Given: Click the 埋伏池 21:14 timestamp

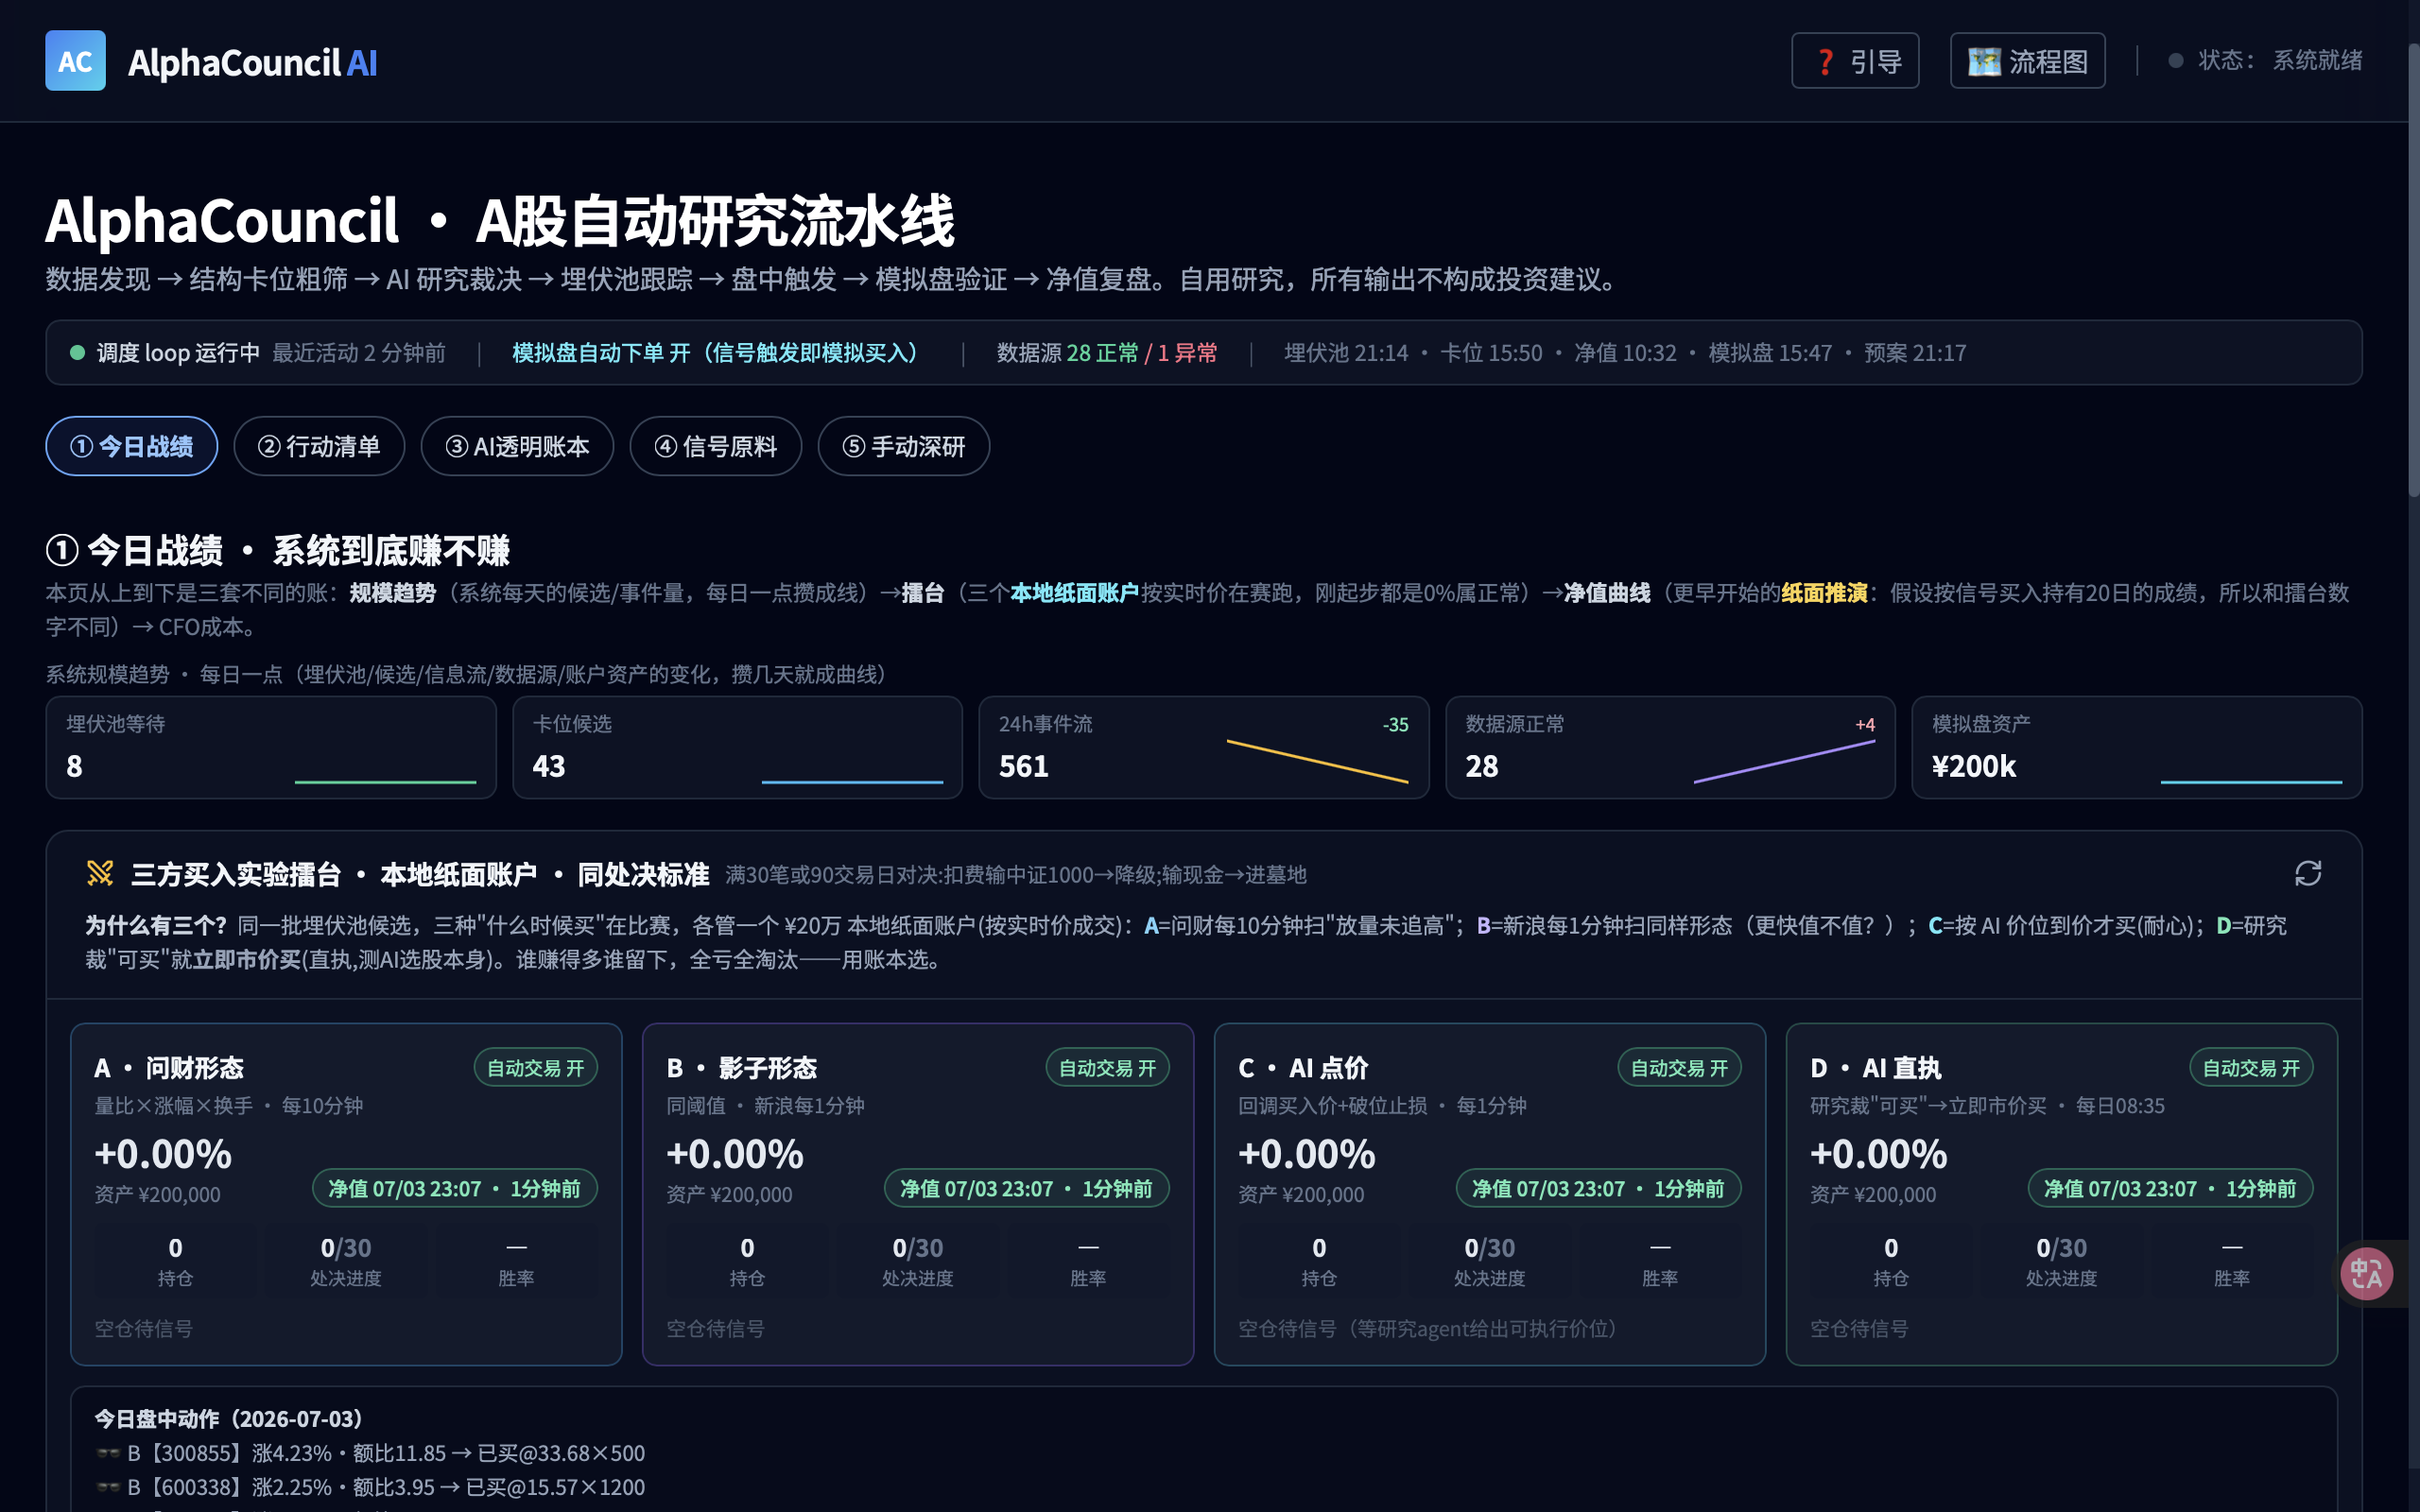Looking at the screenshot, I should [1346, 353].
